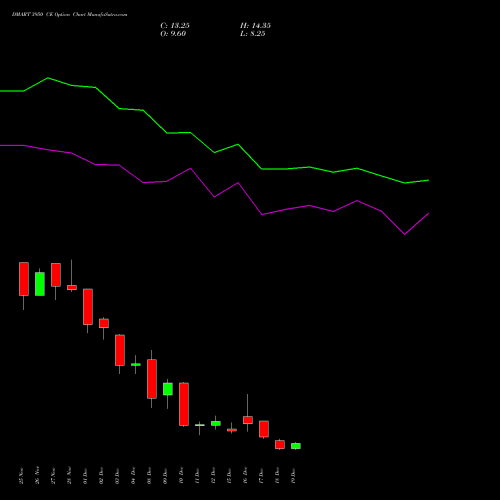
Task: Select the 02 Dec date label
Action: coord(101,476)
